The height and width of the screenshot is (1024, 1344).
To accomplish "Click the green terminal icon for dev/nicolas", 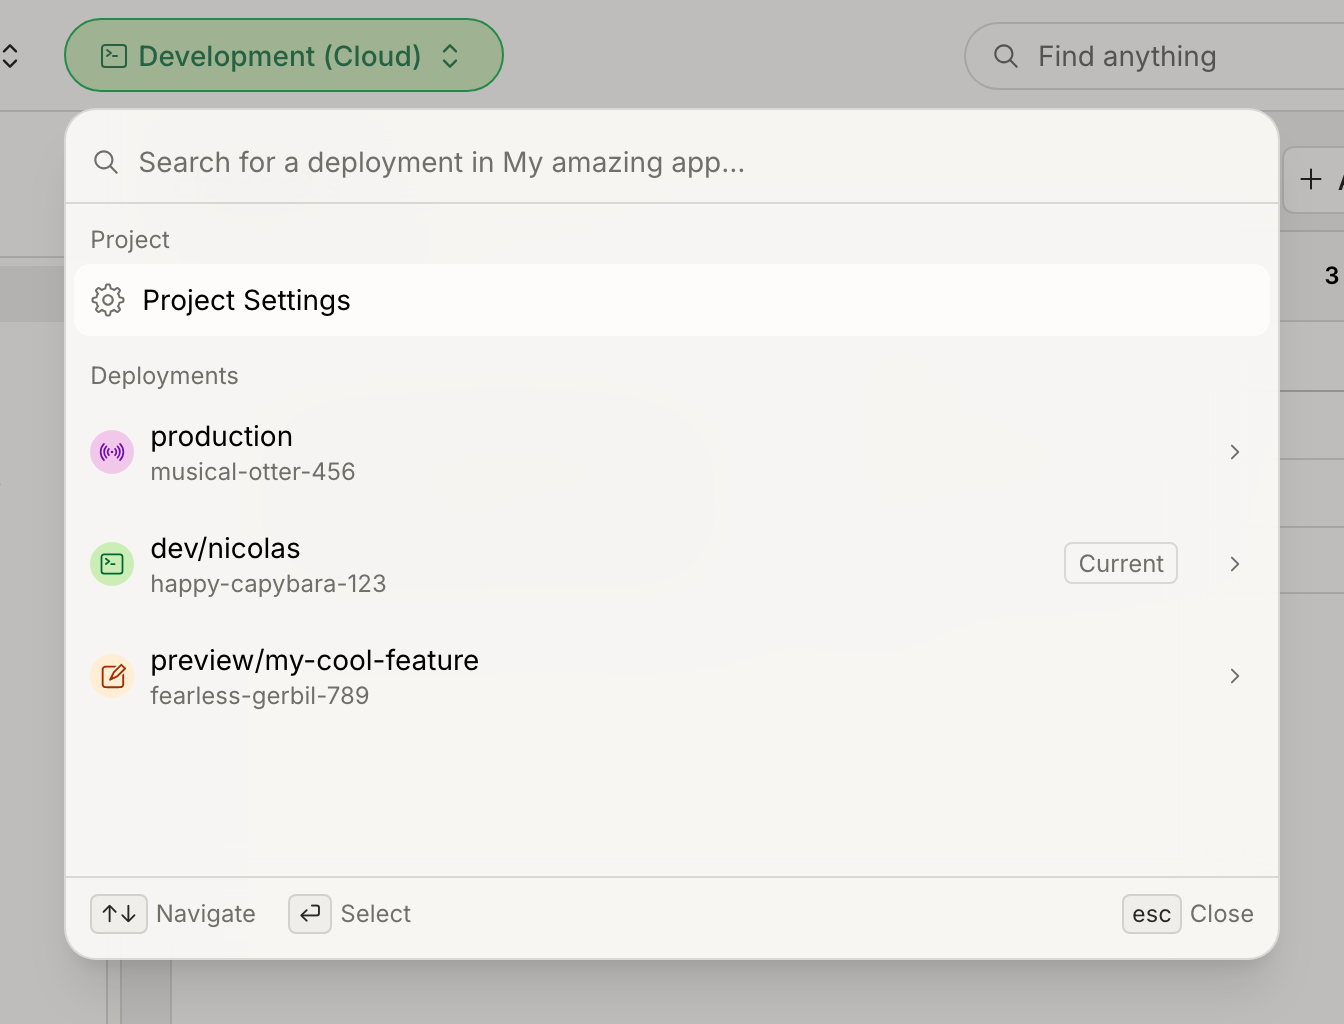I will (112, 564).
